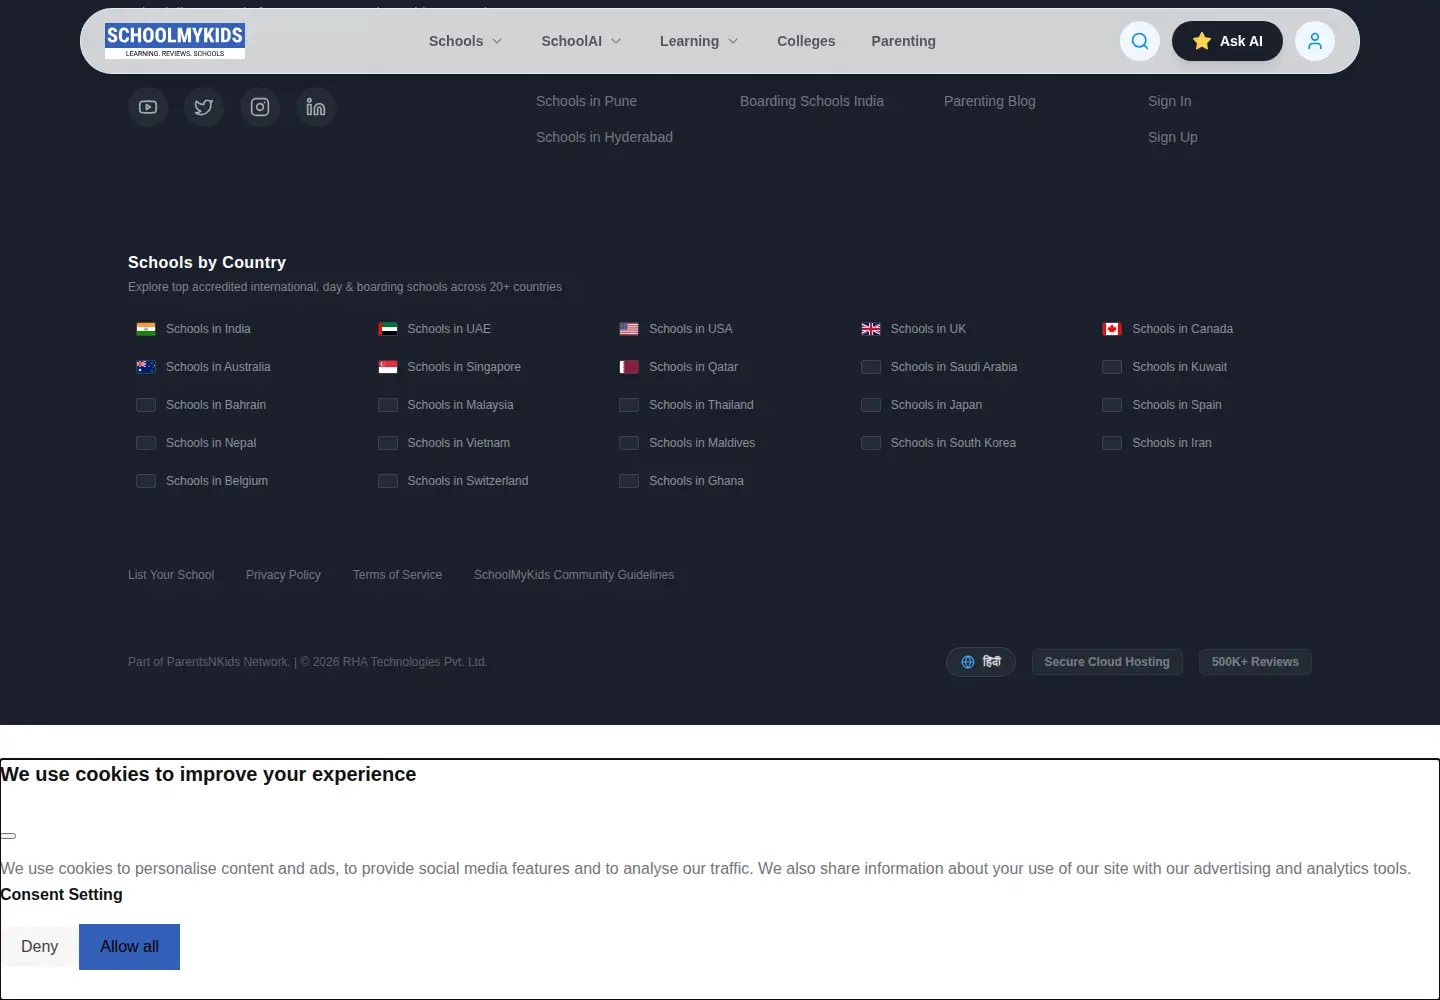This screenshot has width=1440, height=1000.
Task: Click the Secure Cloud Hosting badge
Action: pyautogui.click(x=1107, y=662)
